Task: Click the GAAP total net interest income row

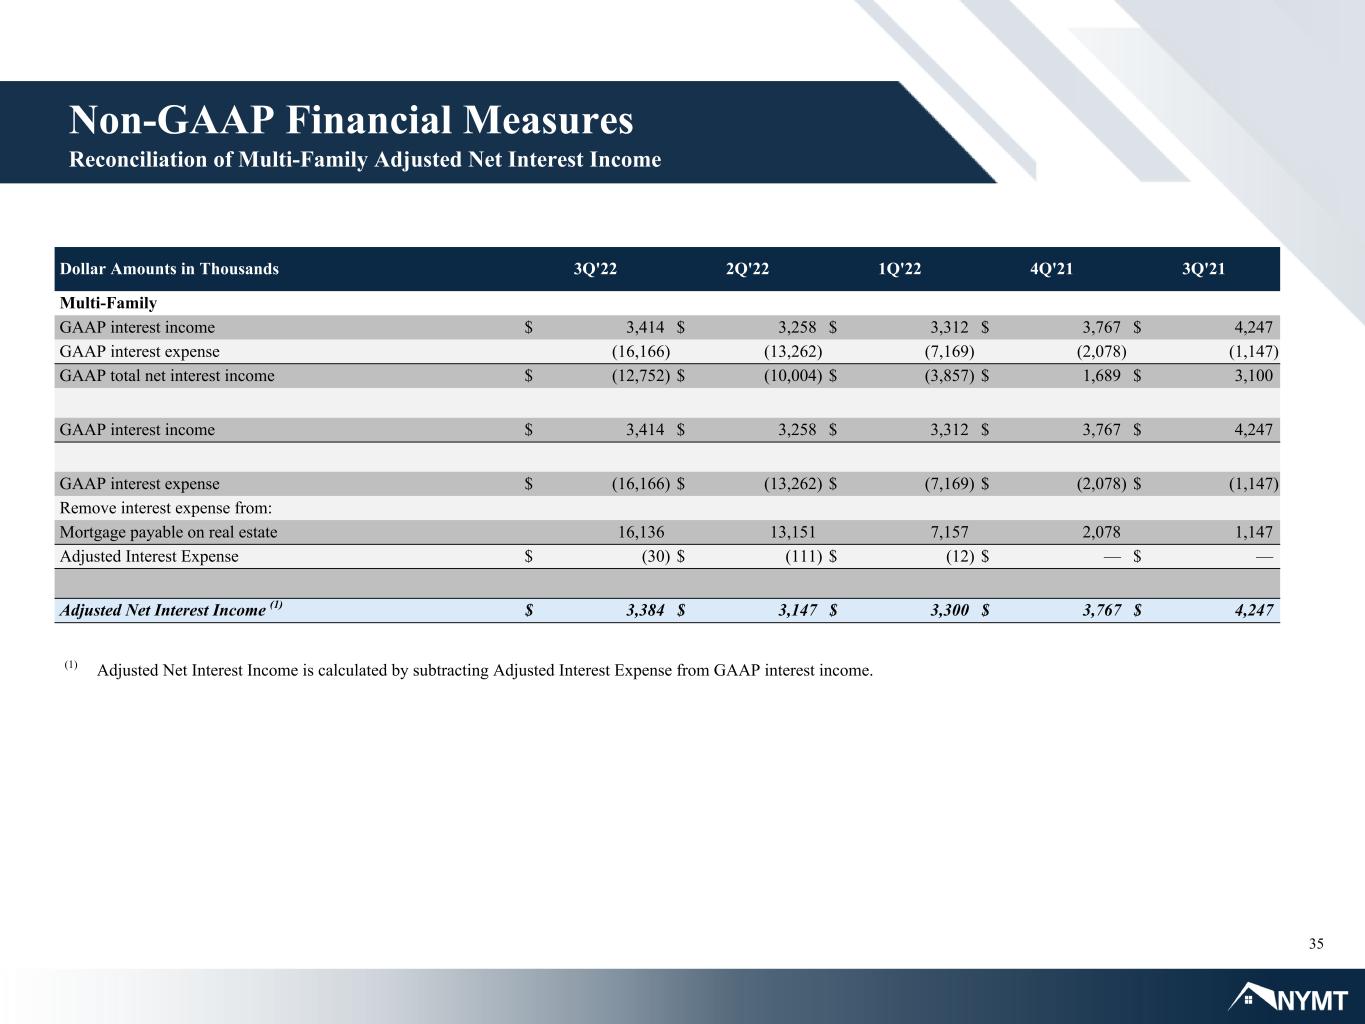Action: [x=667, y=376]
